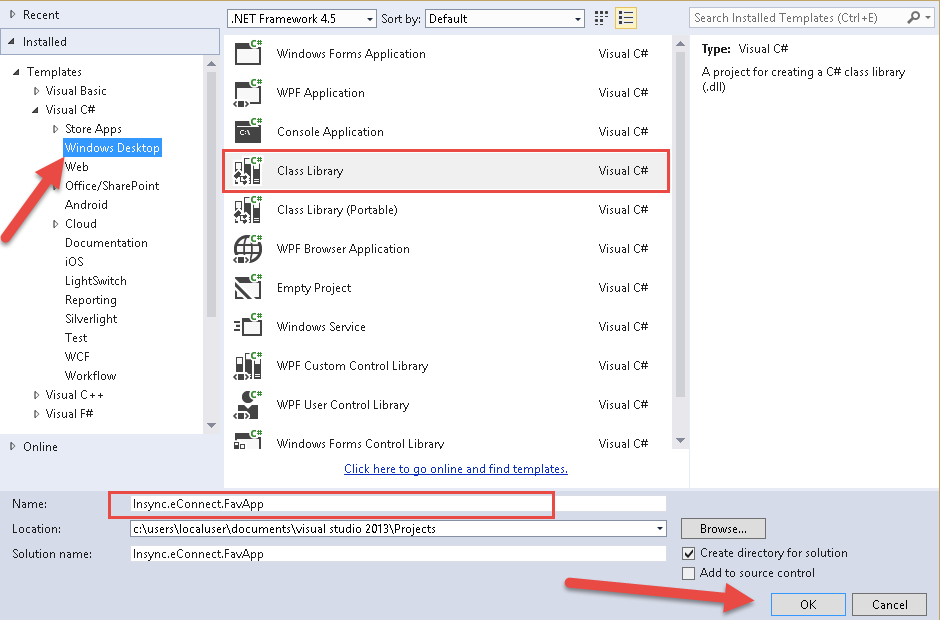This screenshot has width=940, height=620.
Task: Select the WPF Application template icon
Action: [x=247, y=93]
